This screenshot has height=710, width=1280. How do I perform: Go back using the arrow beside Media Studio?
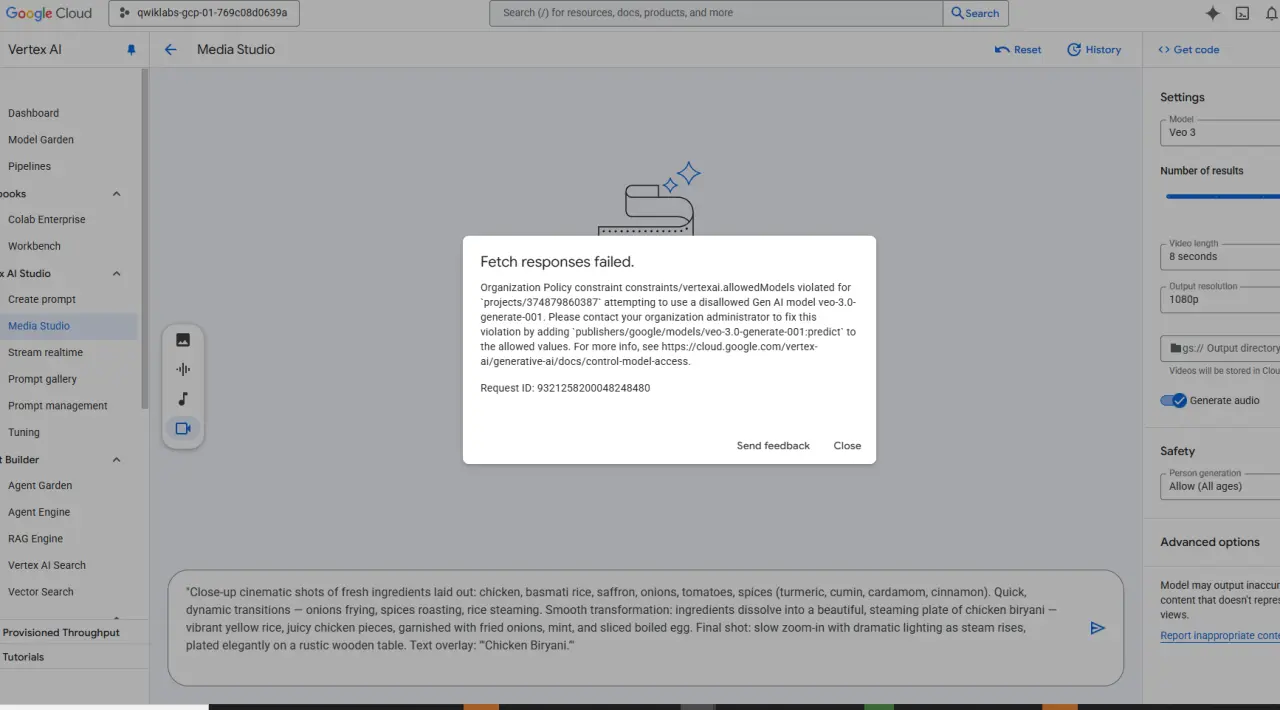(x=170, y=50)
